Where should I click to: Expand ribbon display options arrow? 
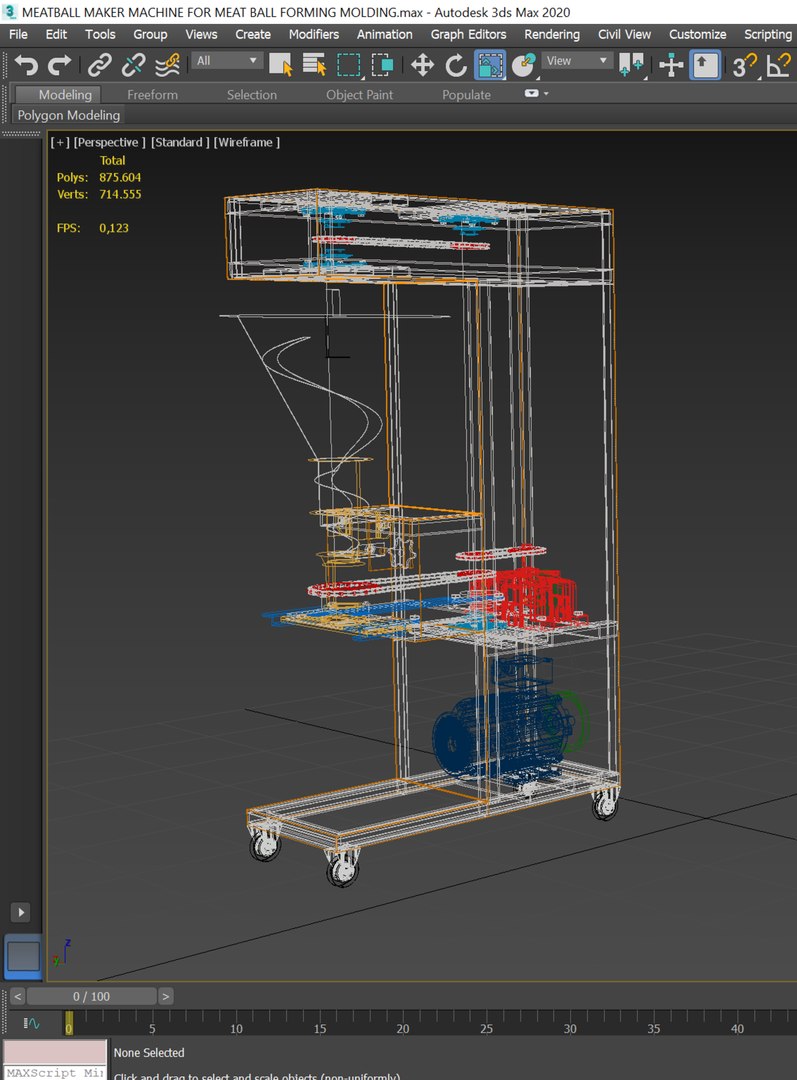547,93
